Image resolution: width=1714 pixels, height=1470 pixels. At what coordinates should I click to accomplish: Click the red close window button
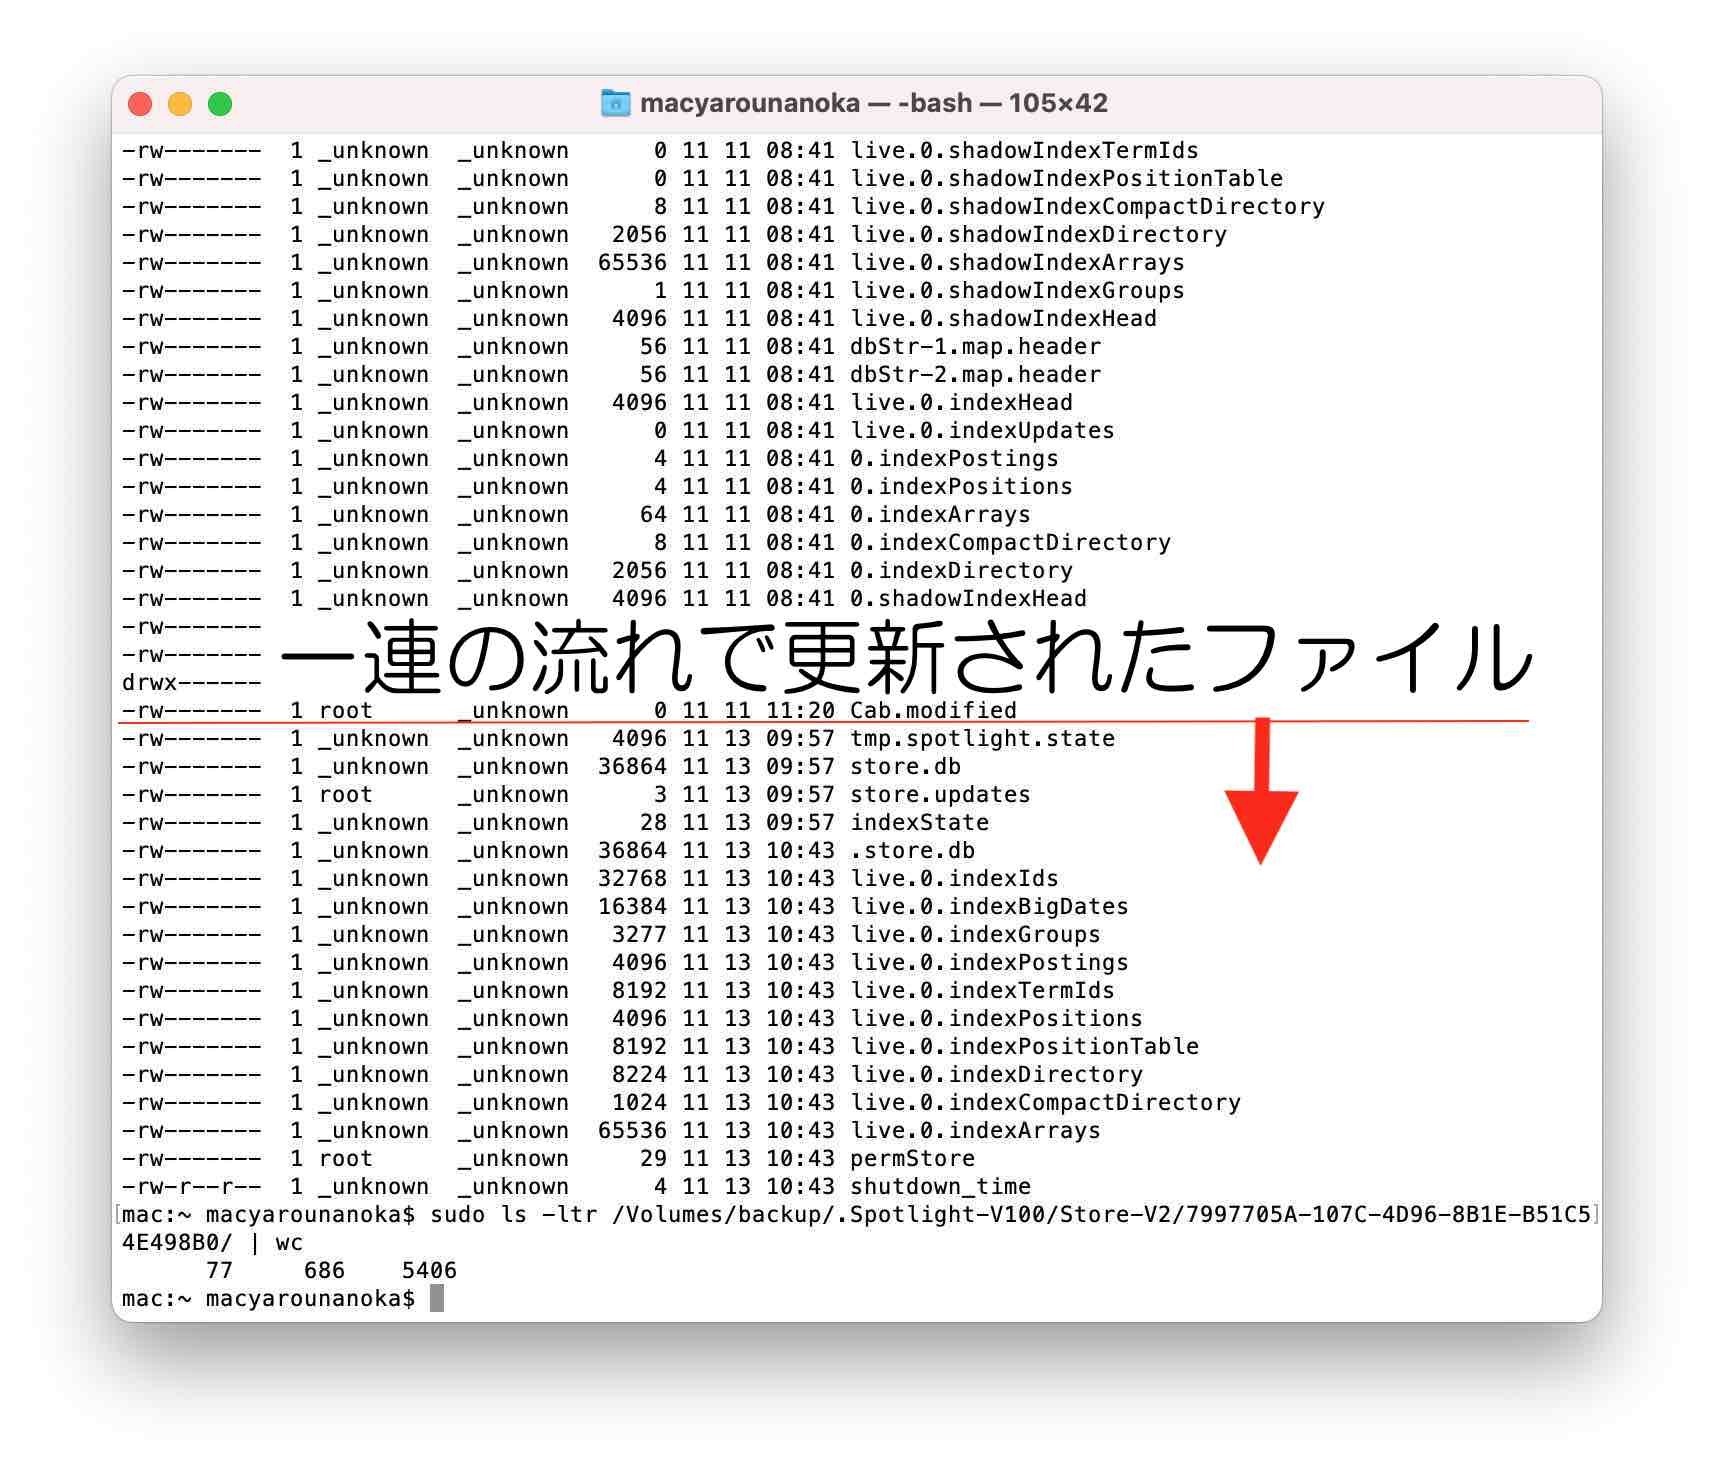[140, 104]
